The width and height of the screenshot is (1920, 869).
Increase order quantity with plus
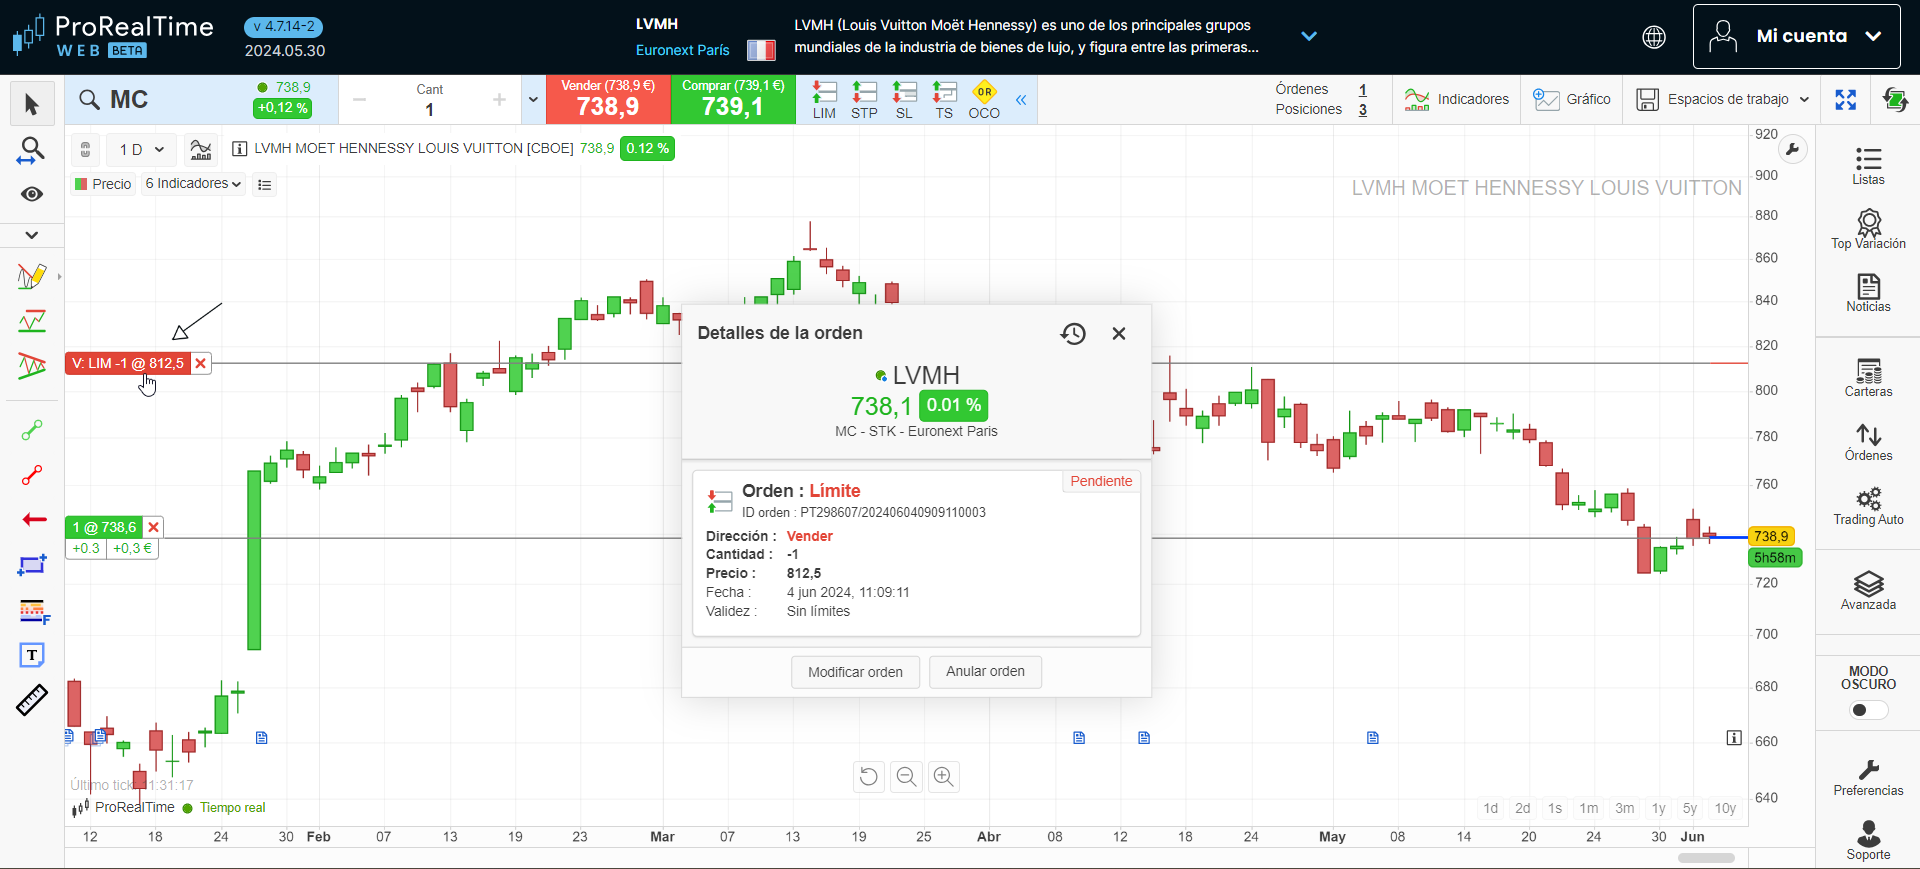pos(499,100)
